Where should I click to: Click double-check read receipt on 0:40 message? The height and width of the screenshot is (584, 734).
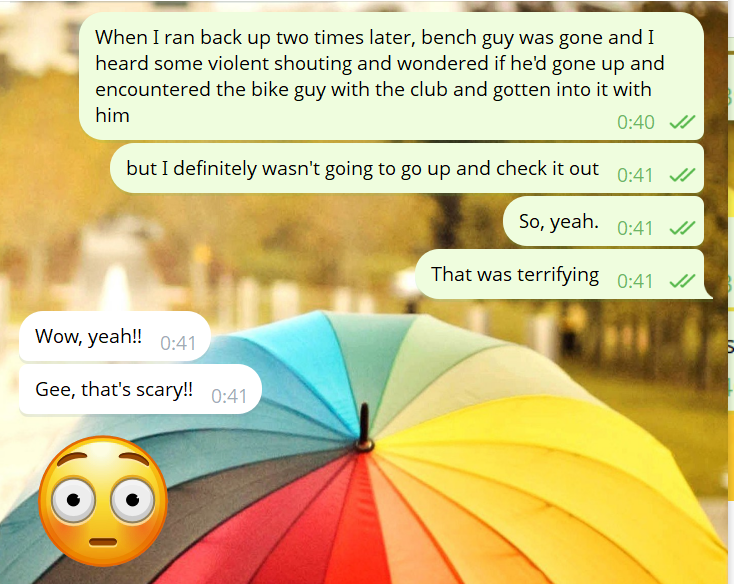pyautogui.click(x=682, y=122)
